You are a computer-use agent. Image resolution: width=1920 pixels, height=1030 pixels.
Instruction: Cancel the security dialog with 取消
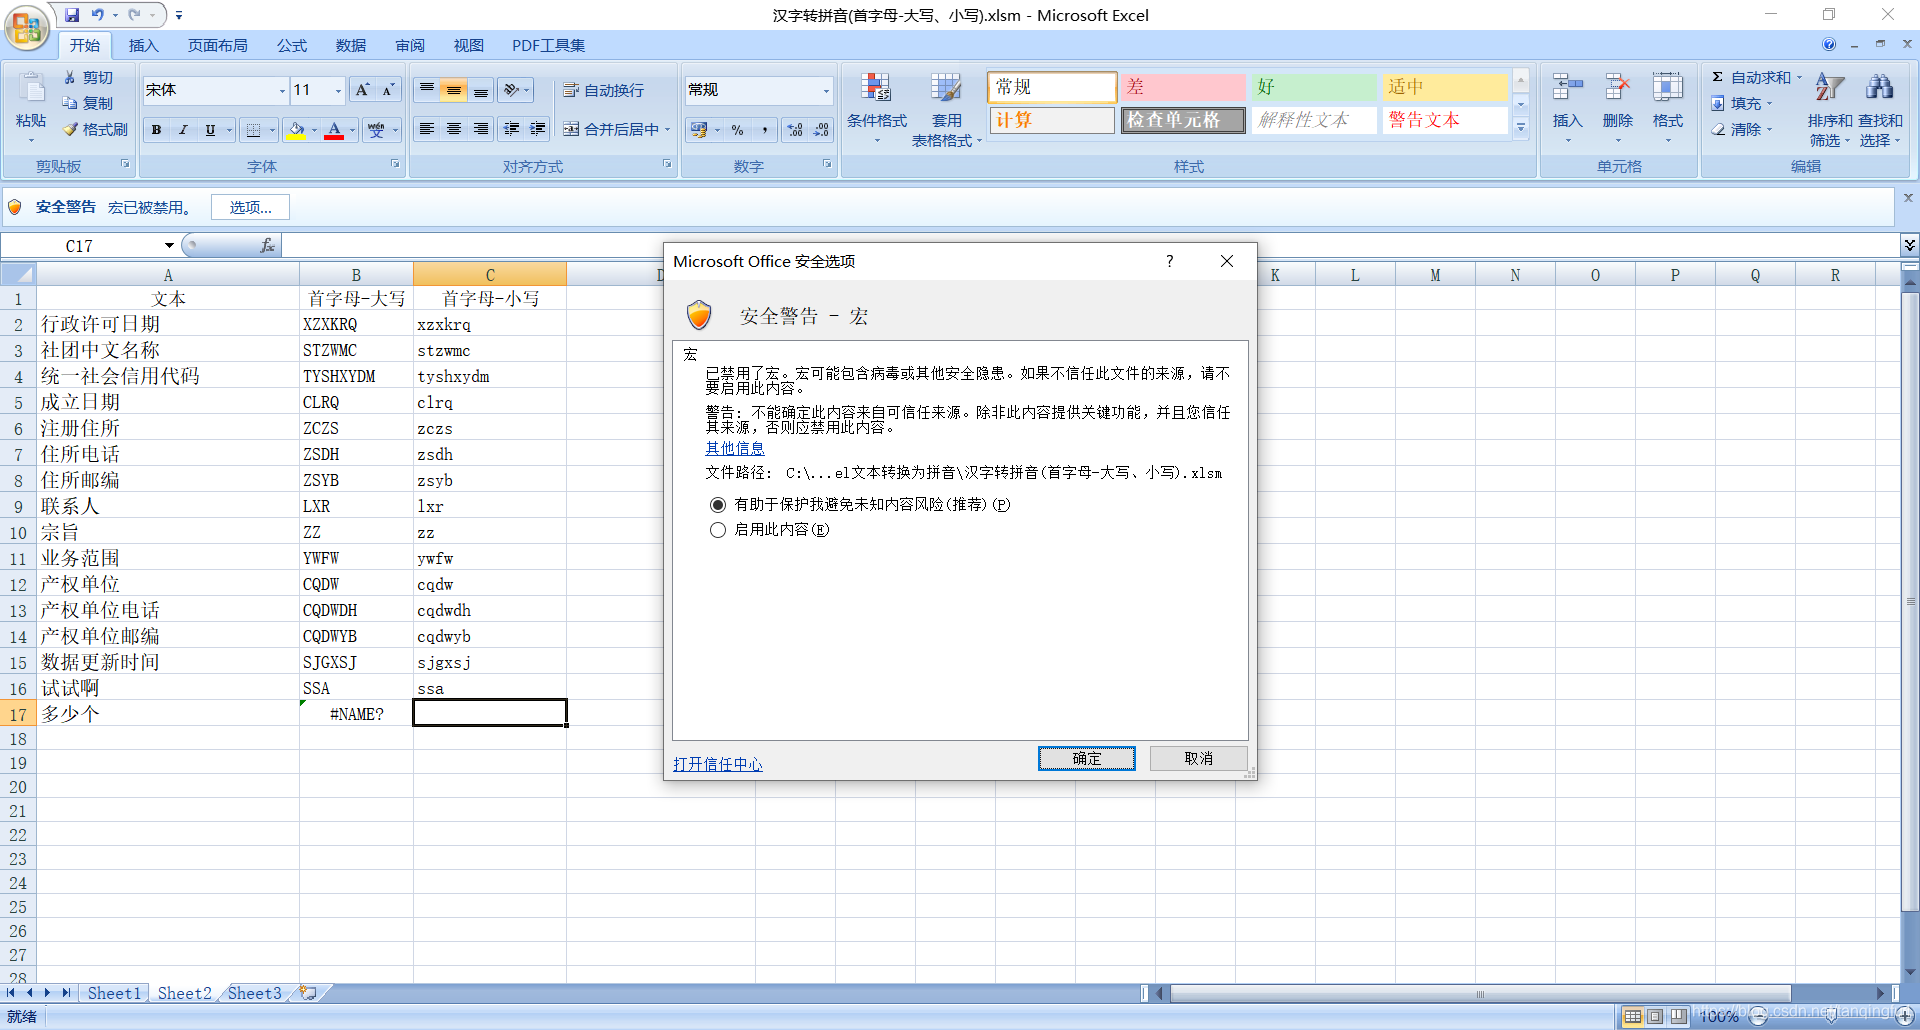(x=1198, y=759)
